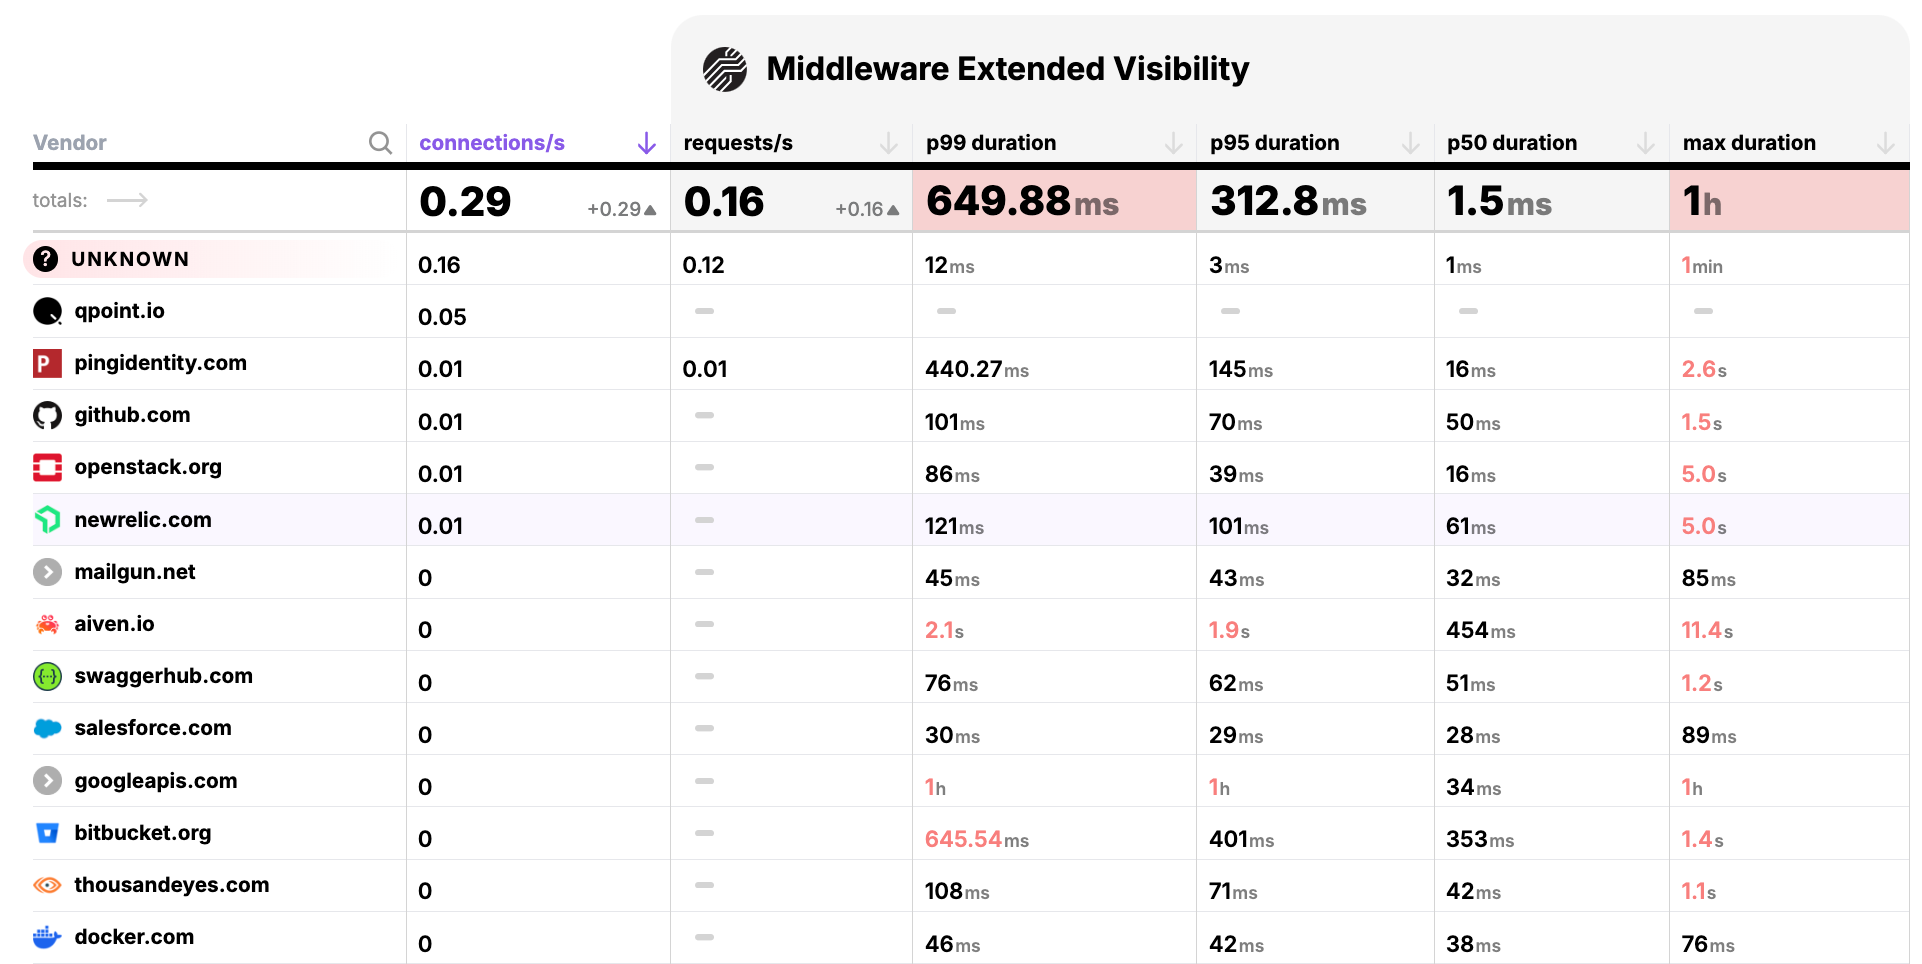The width and height of the screenshot is (1922, 964).
Task: Sort by connections/s column arrow
Action: click(x=647, y=143)
